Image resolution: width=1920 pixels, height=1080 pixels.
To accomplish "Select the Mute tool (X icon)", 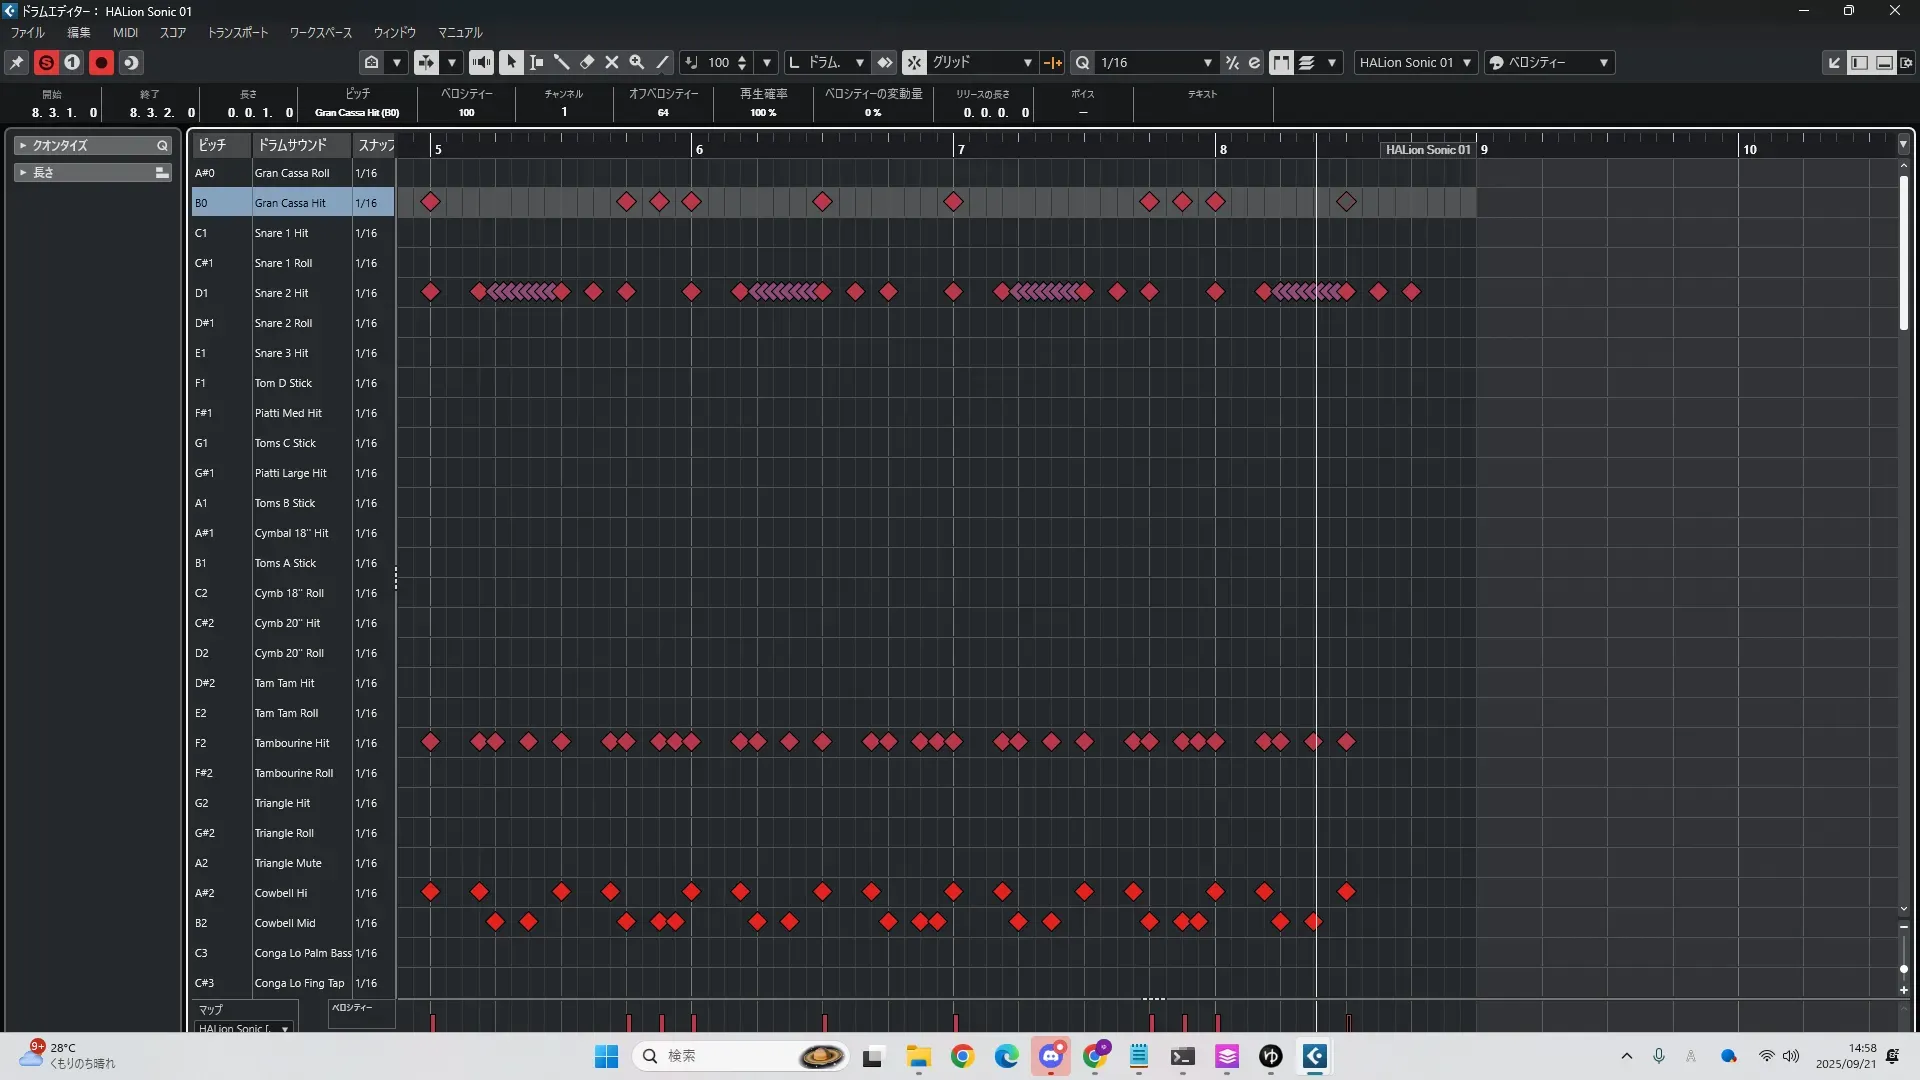I will click(x=612, y=62).
